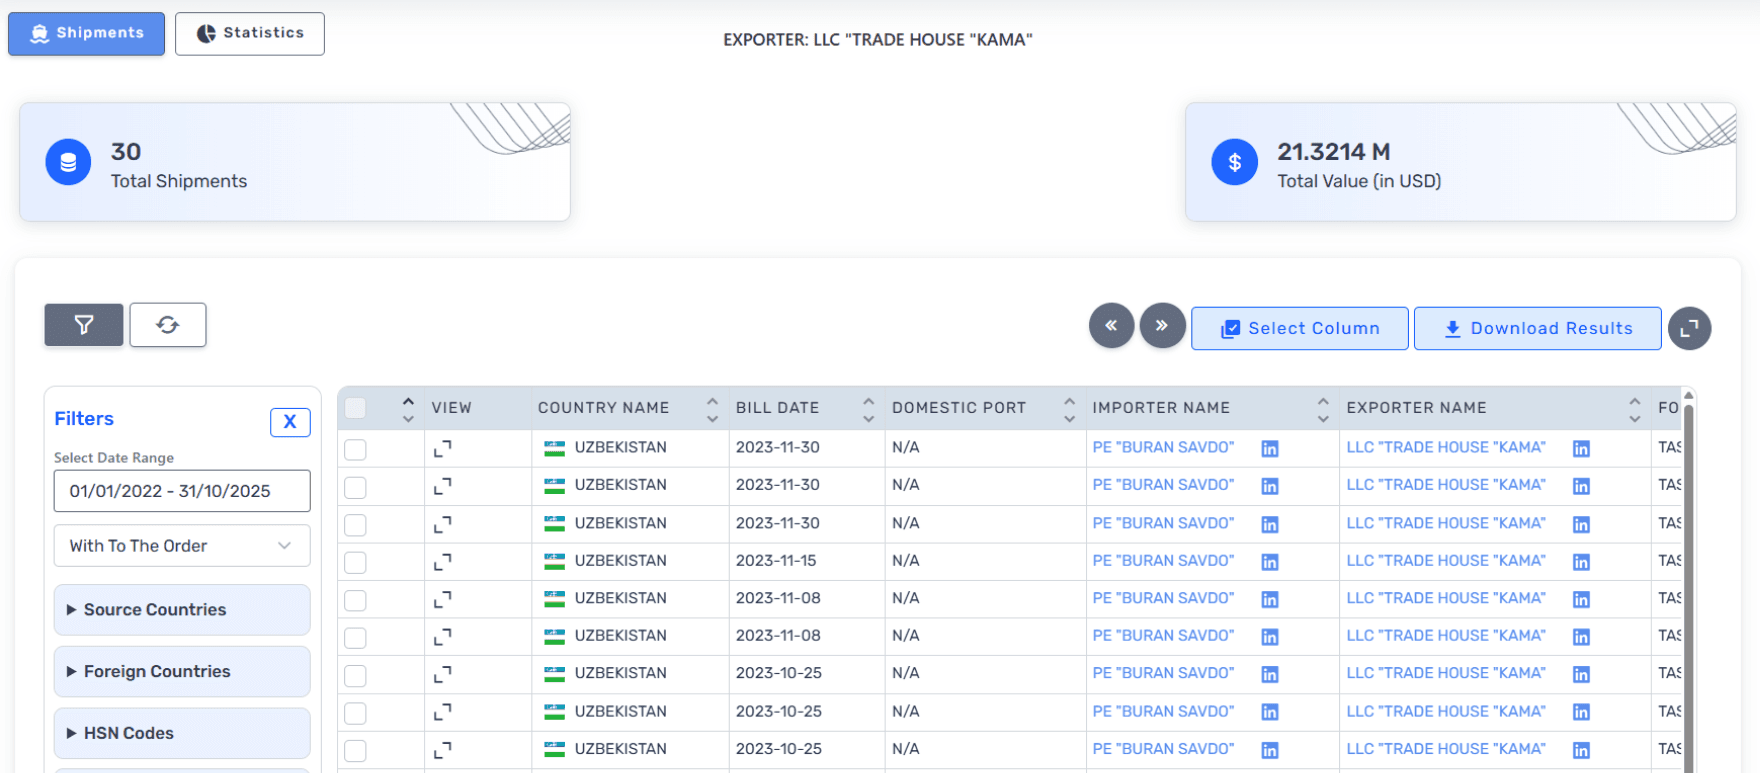This screenshot has width=1760, height=773.
Task: Go to previous page with double-left arrow
Action: coord(1111,326)
